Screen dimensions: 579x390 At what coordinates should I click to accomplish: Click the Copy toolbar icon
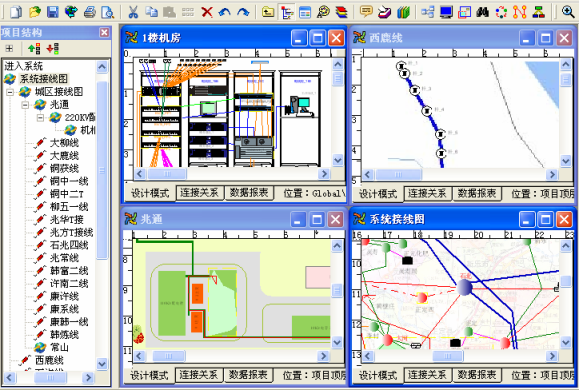pyautogui.click(x=151, y=12)
